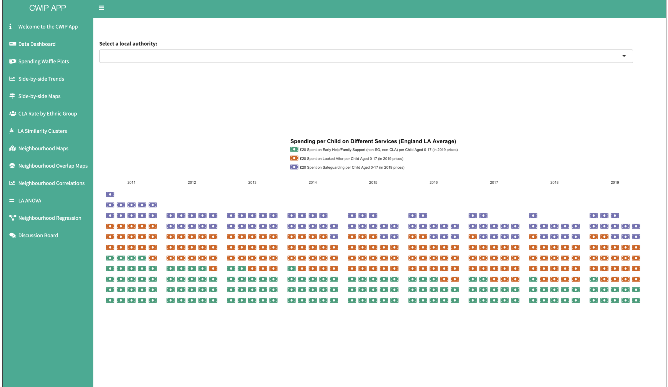Click the CWIP APP header title
Screen dimensions: 668x387
[x=48, y=8]
